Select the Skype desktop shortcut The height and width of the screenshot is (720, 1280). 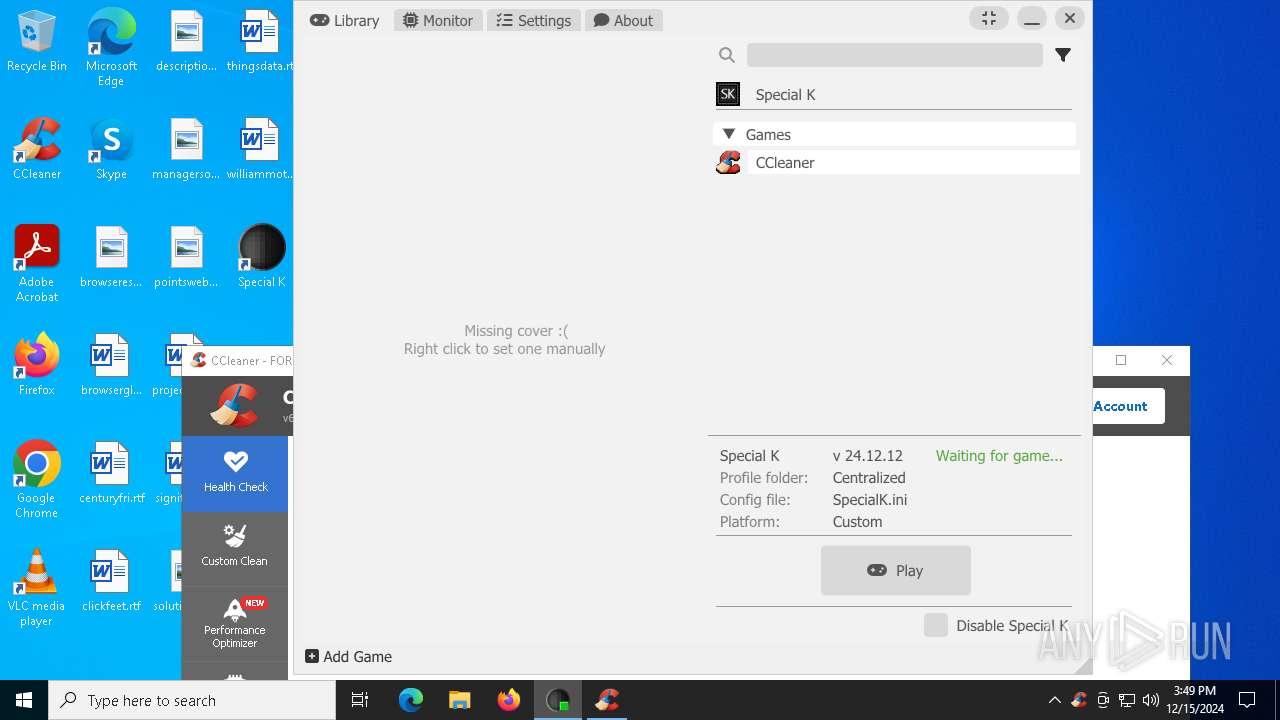pos(111,150)
